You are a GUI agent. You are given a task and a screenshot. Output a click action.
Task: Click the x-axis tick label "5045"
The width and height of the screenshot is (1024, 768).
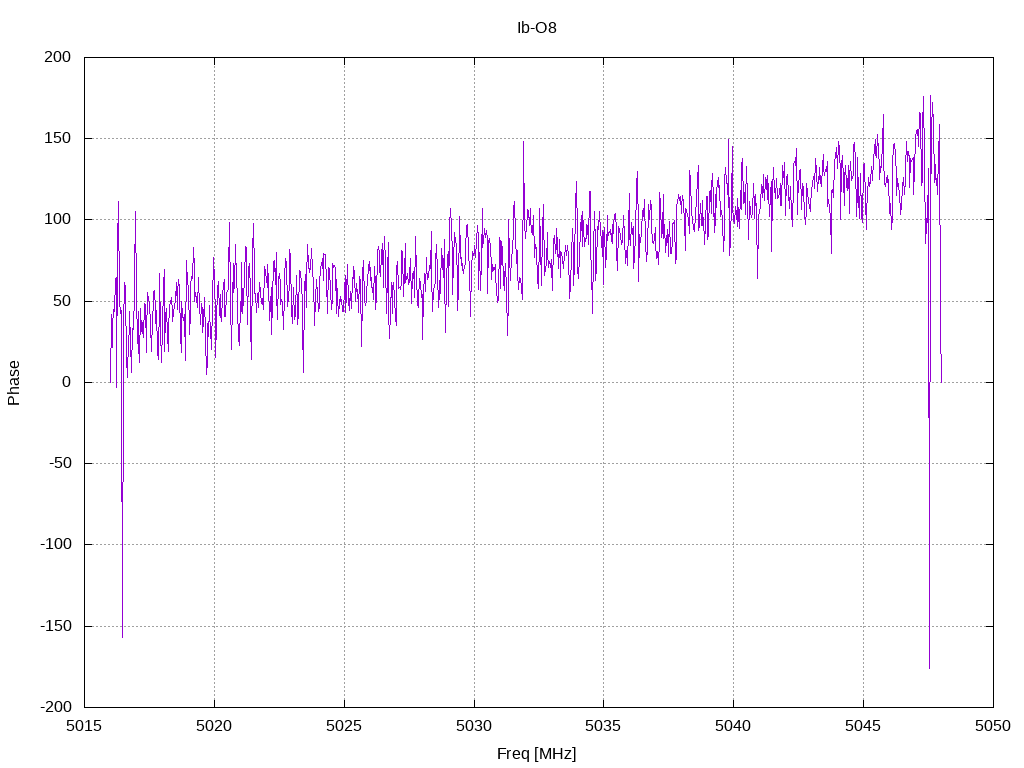click(x=863, y=726)
